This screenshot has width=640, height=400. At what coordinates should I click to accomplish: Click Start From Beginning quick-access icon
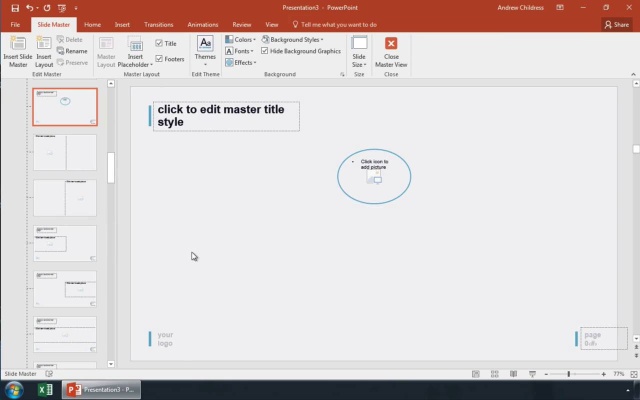point(62,8)
